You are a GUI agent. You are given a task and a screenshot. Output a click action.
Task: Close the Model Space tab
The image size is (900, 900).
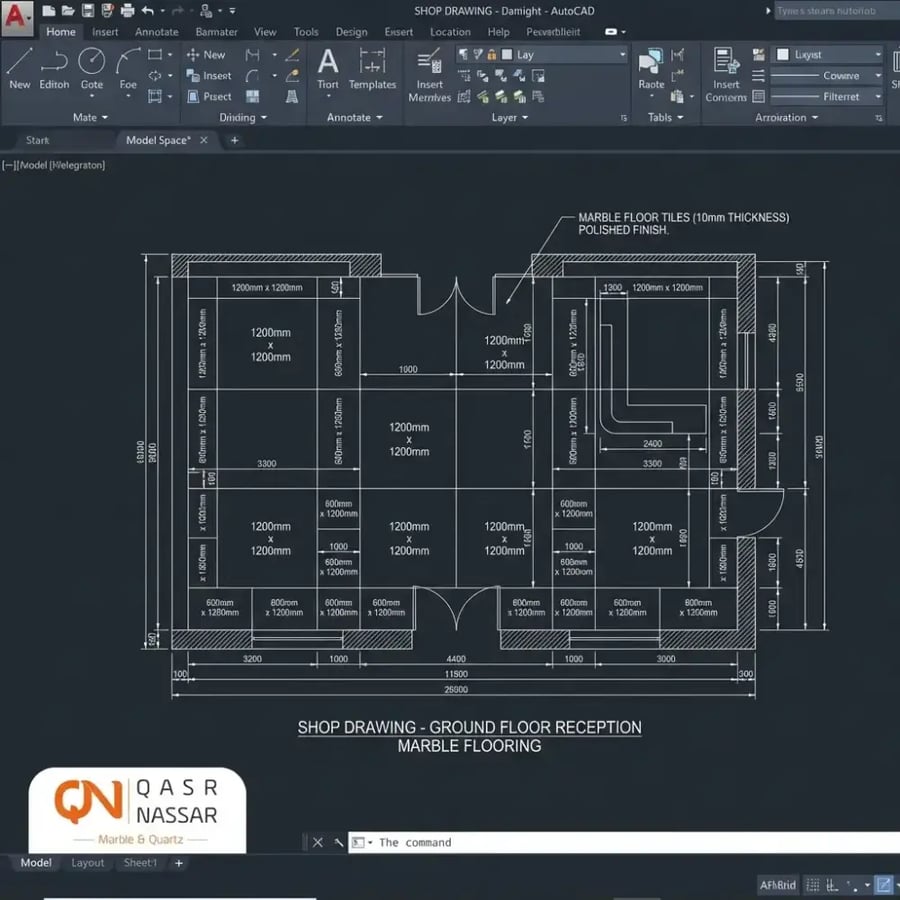click(x=204, y=140)
